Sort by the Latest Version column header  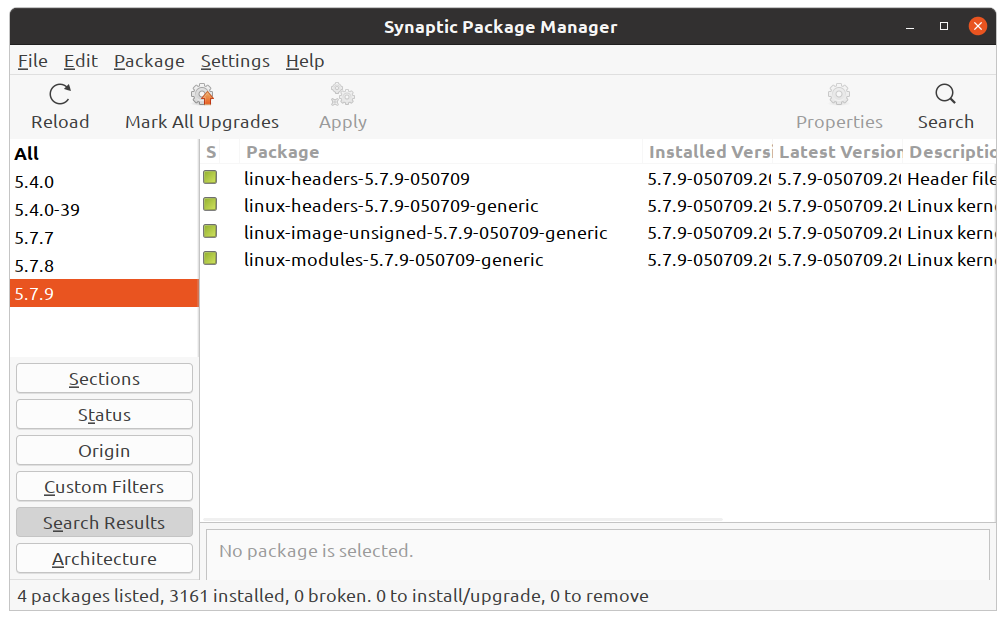[x=839, y=152]
